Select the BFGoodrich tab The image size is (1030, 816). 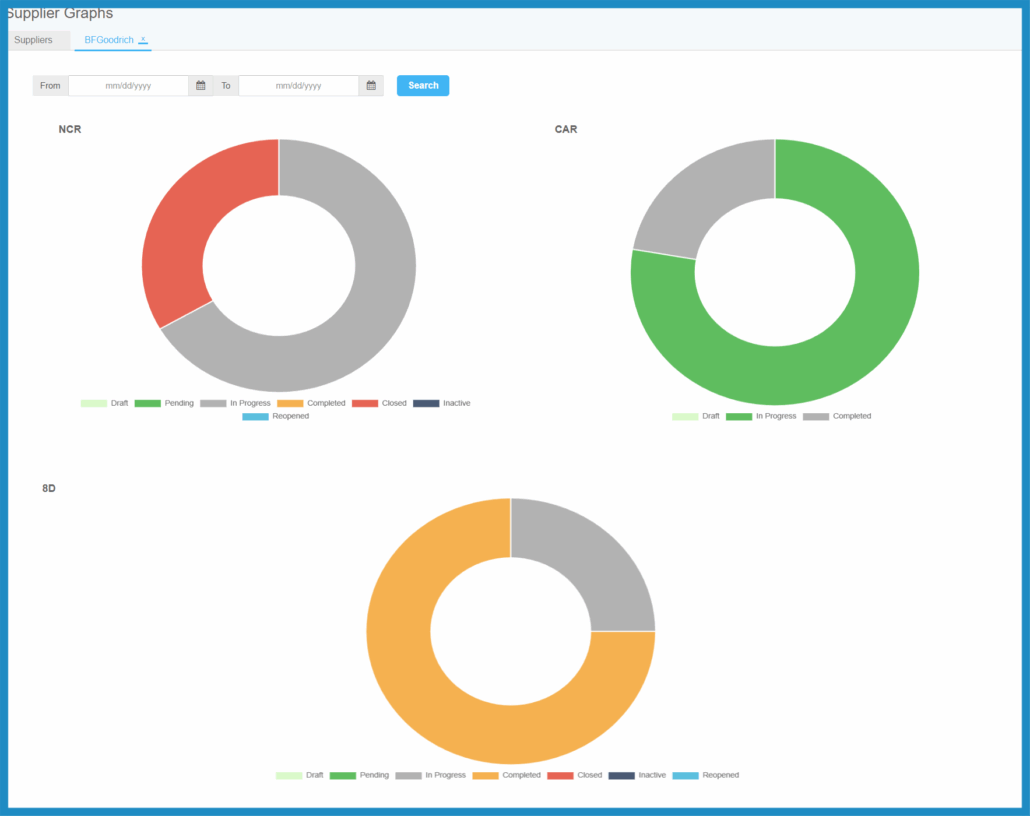tap(108, 40)
